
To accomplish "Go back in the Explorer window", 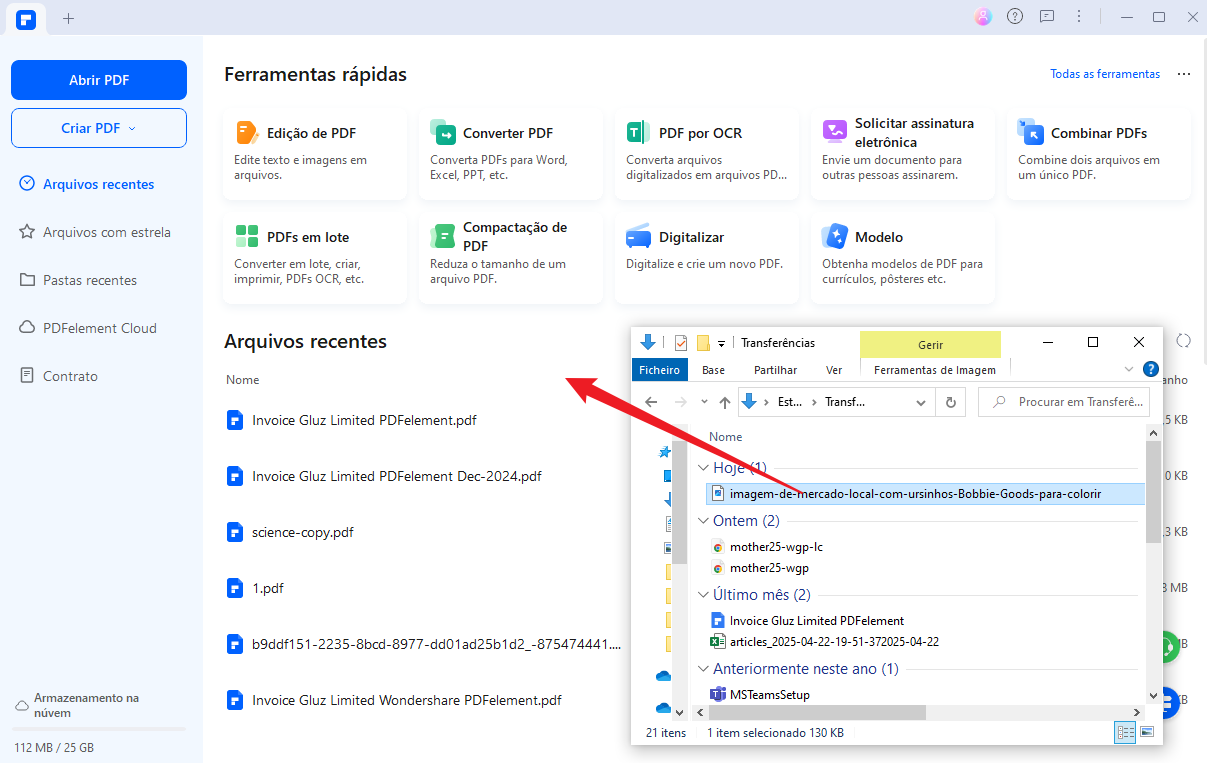I will coord(651,402).
